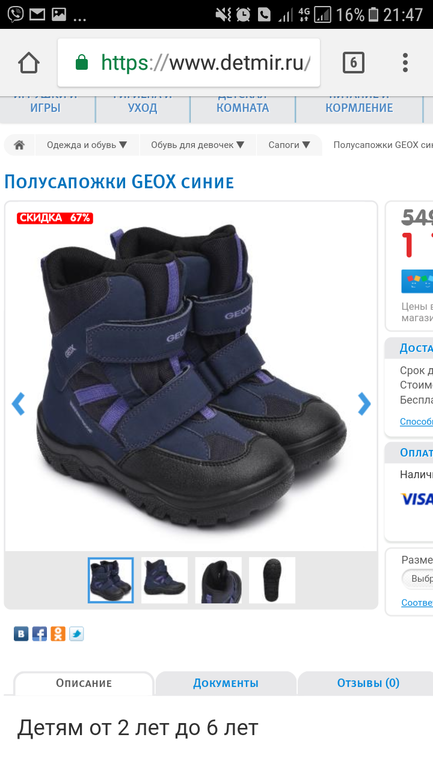
Task: Share on VK social icon
Action: pos(21,634)
